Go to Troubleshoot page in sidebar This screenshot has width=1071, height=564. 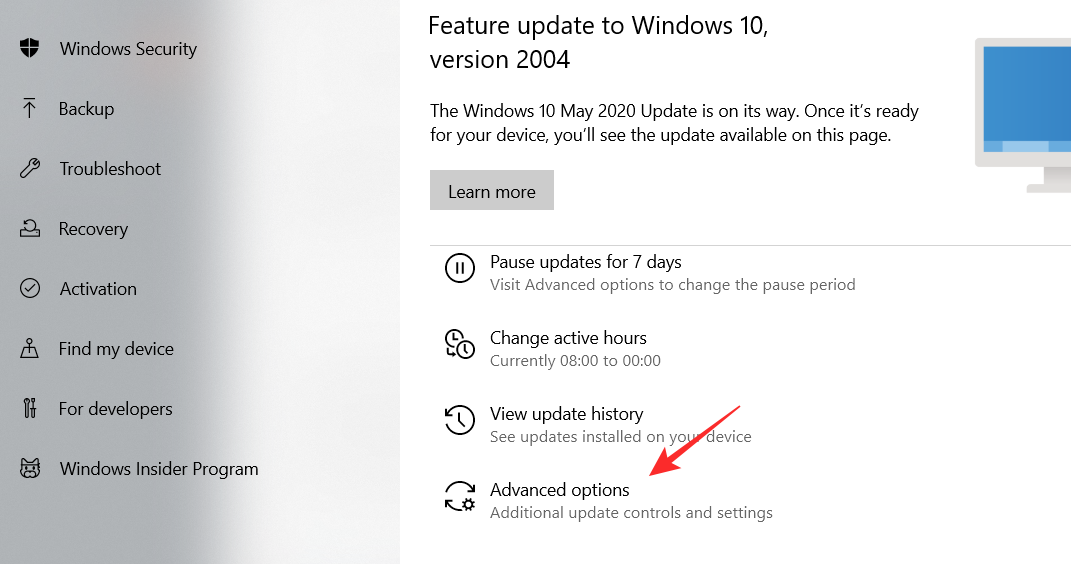110,169
